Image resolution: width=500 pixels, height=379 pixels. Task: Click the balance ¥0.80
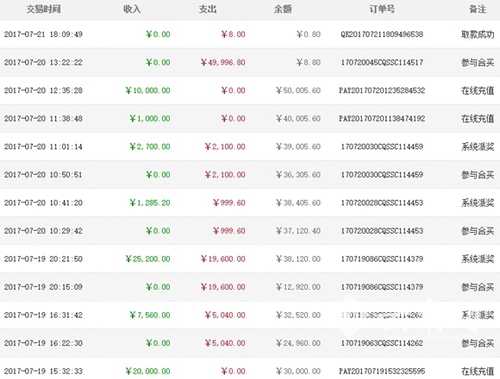pos(308,34)
